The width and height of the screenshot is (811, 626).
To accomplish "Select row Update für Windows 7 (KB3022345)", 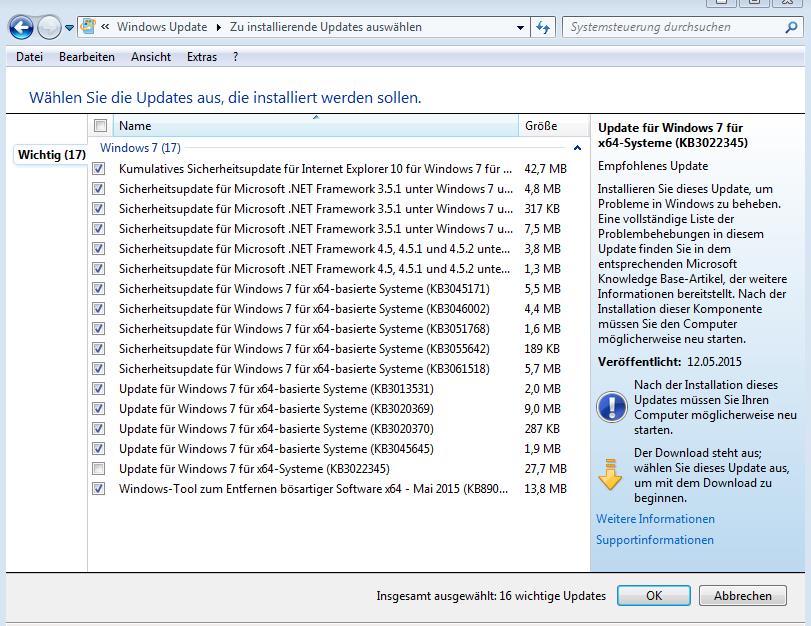I will 338,469.
